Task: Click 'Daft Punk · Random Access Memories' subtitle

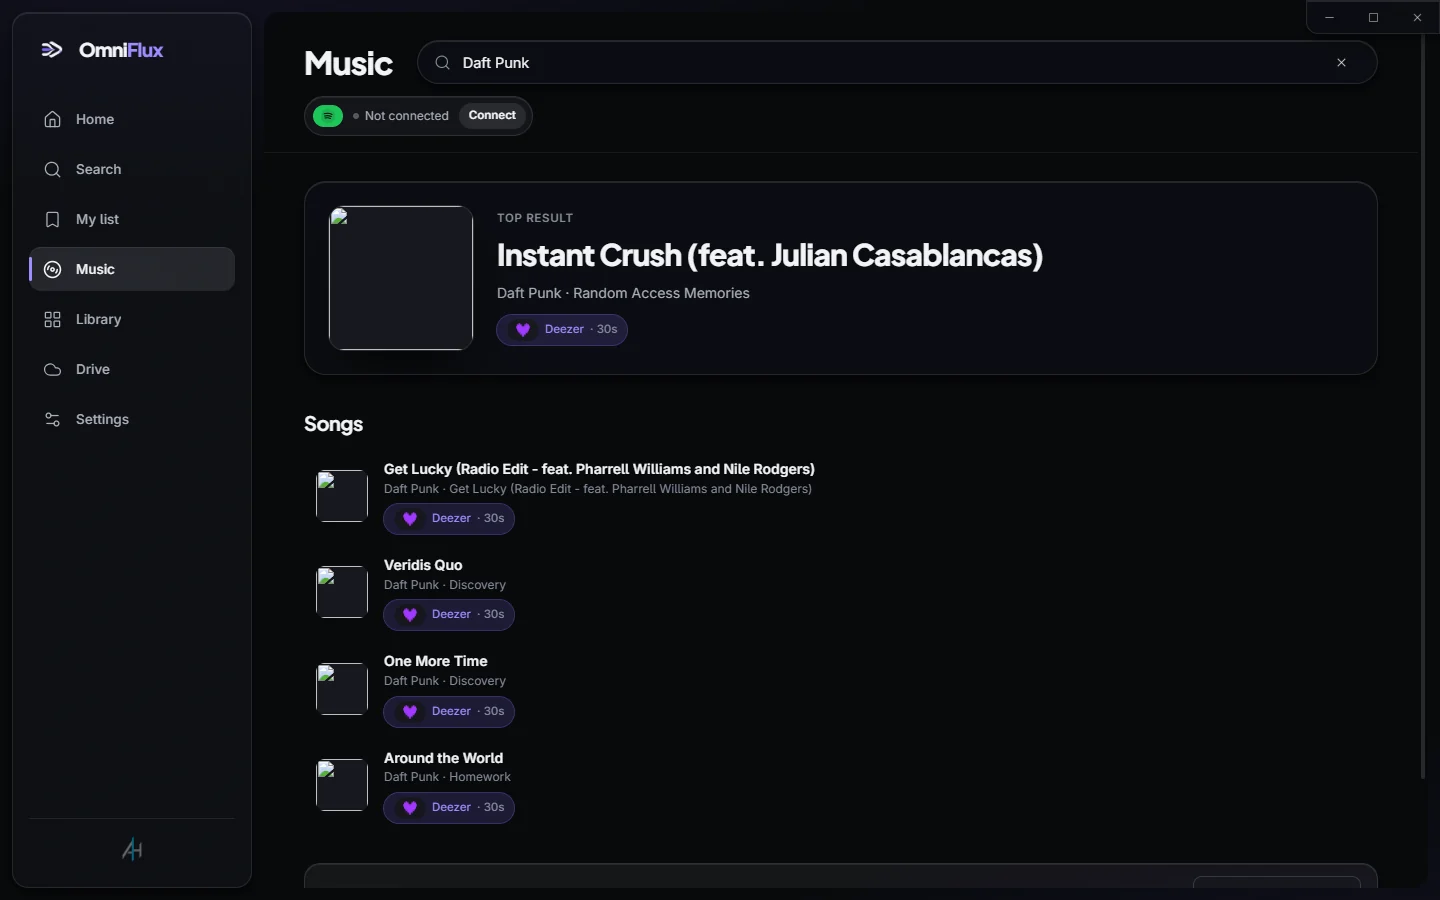Action: 623,293
